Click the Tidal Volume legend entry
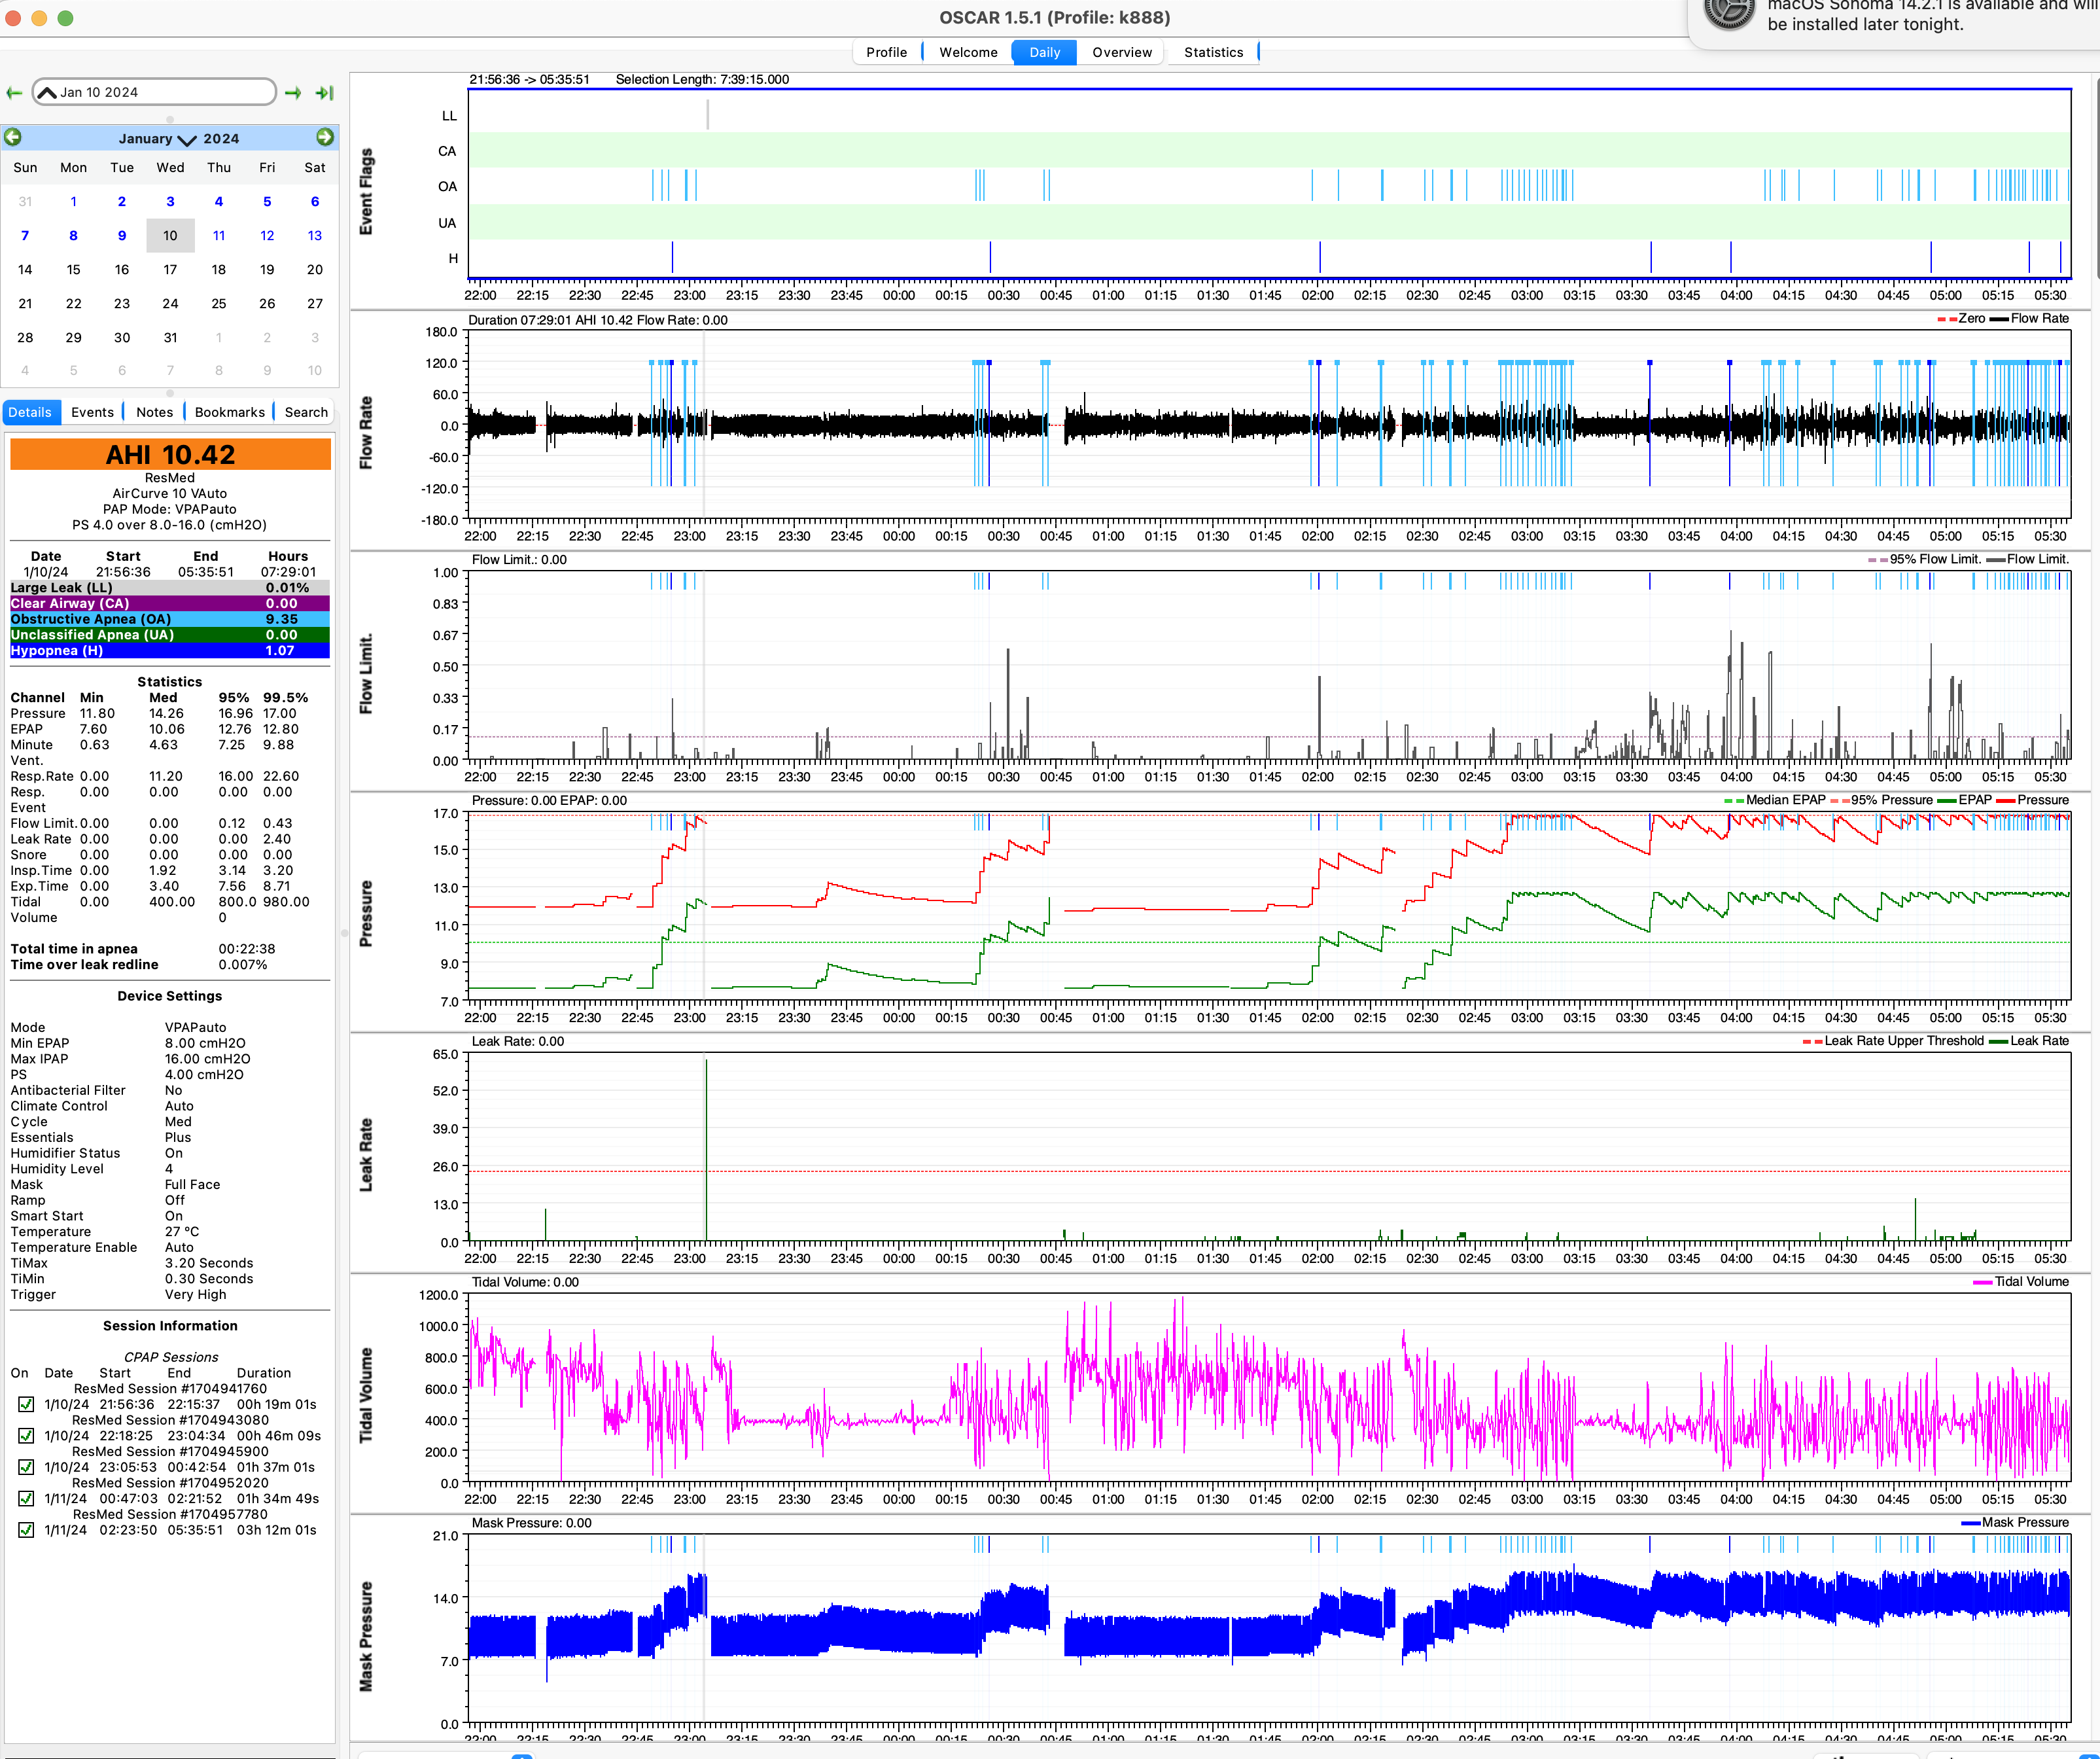This screenshot has width=2100, height=1759. pos(2021,1282)
